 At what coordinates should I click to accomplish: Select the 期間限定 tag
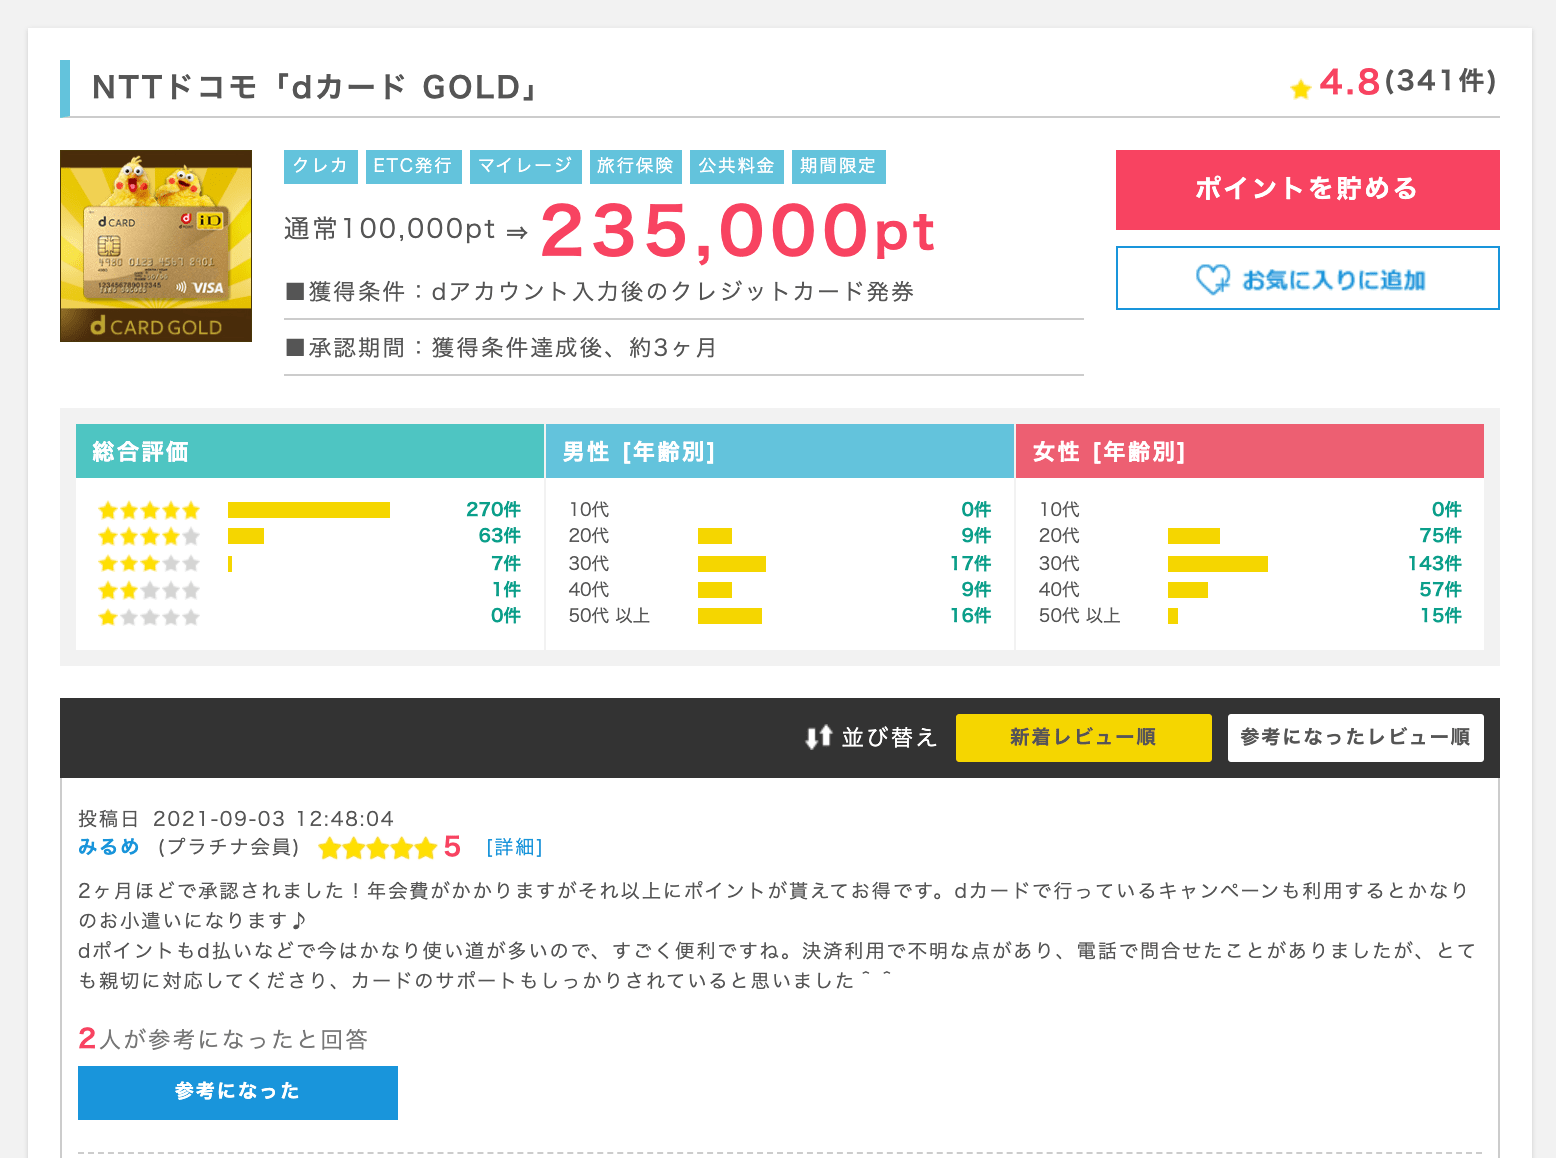point(838,166)
